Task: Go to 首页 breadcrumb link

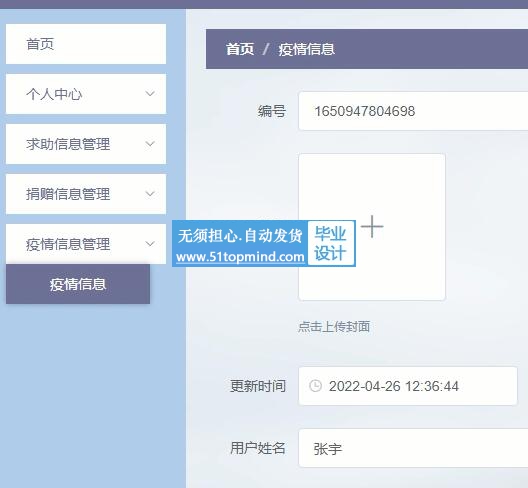Action: (x=240, y=49)
